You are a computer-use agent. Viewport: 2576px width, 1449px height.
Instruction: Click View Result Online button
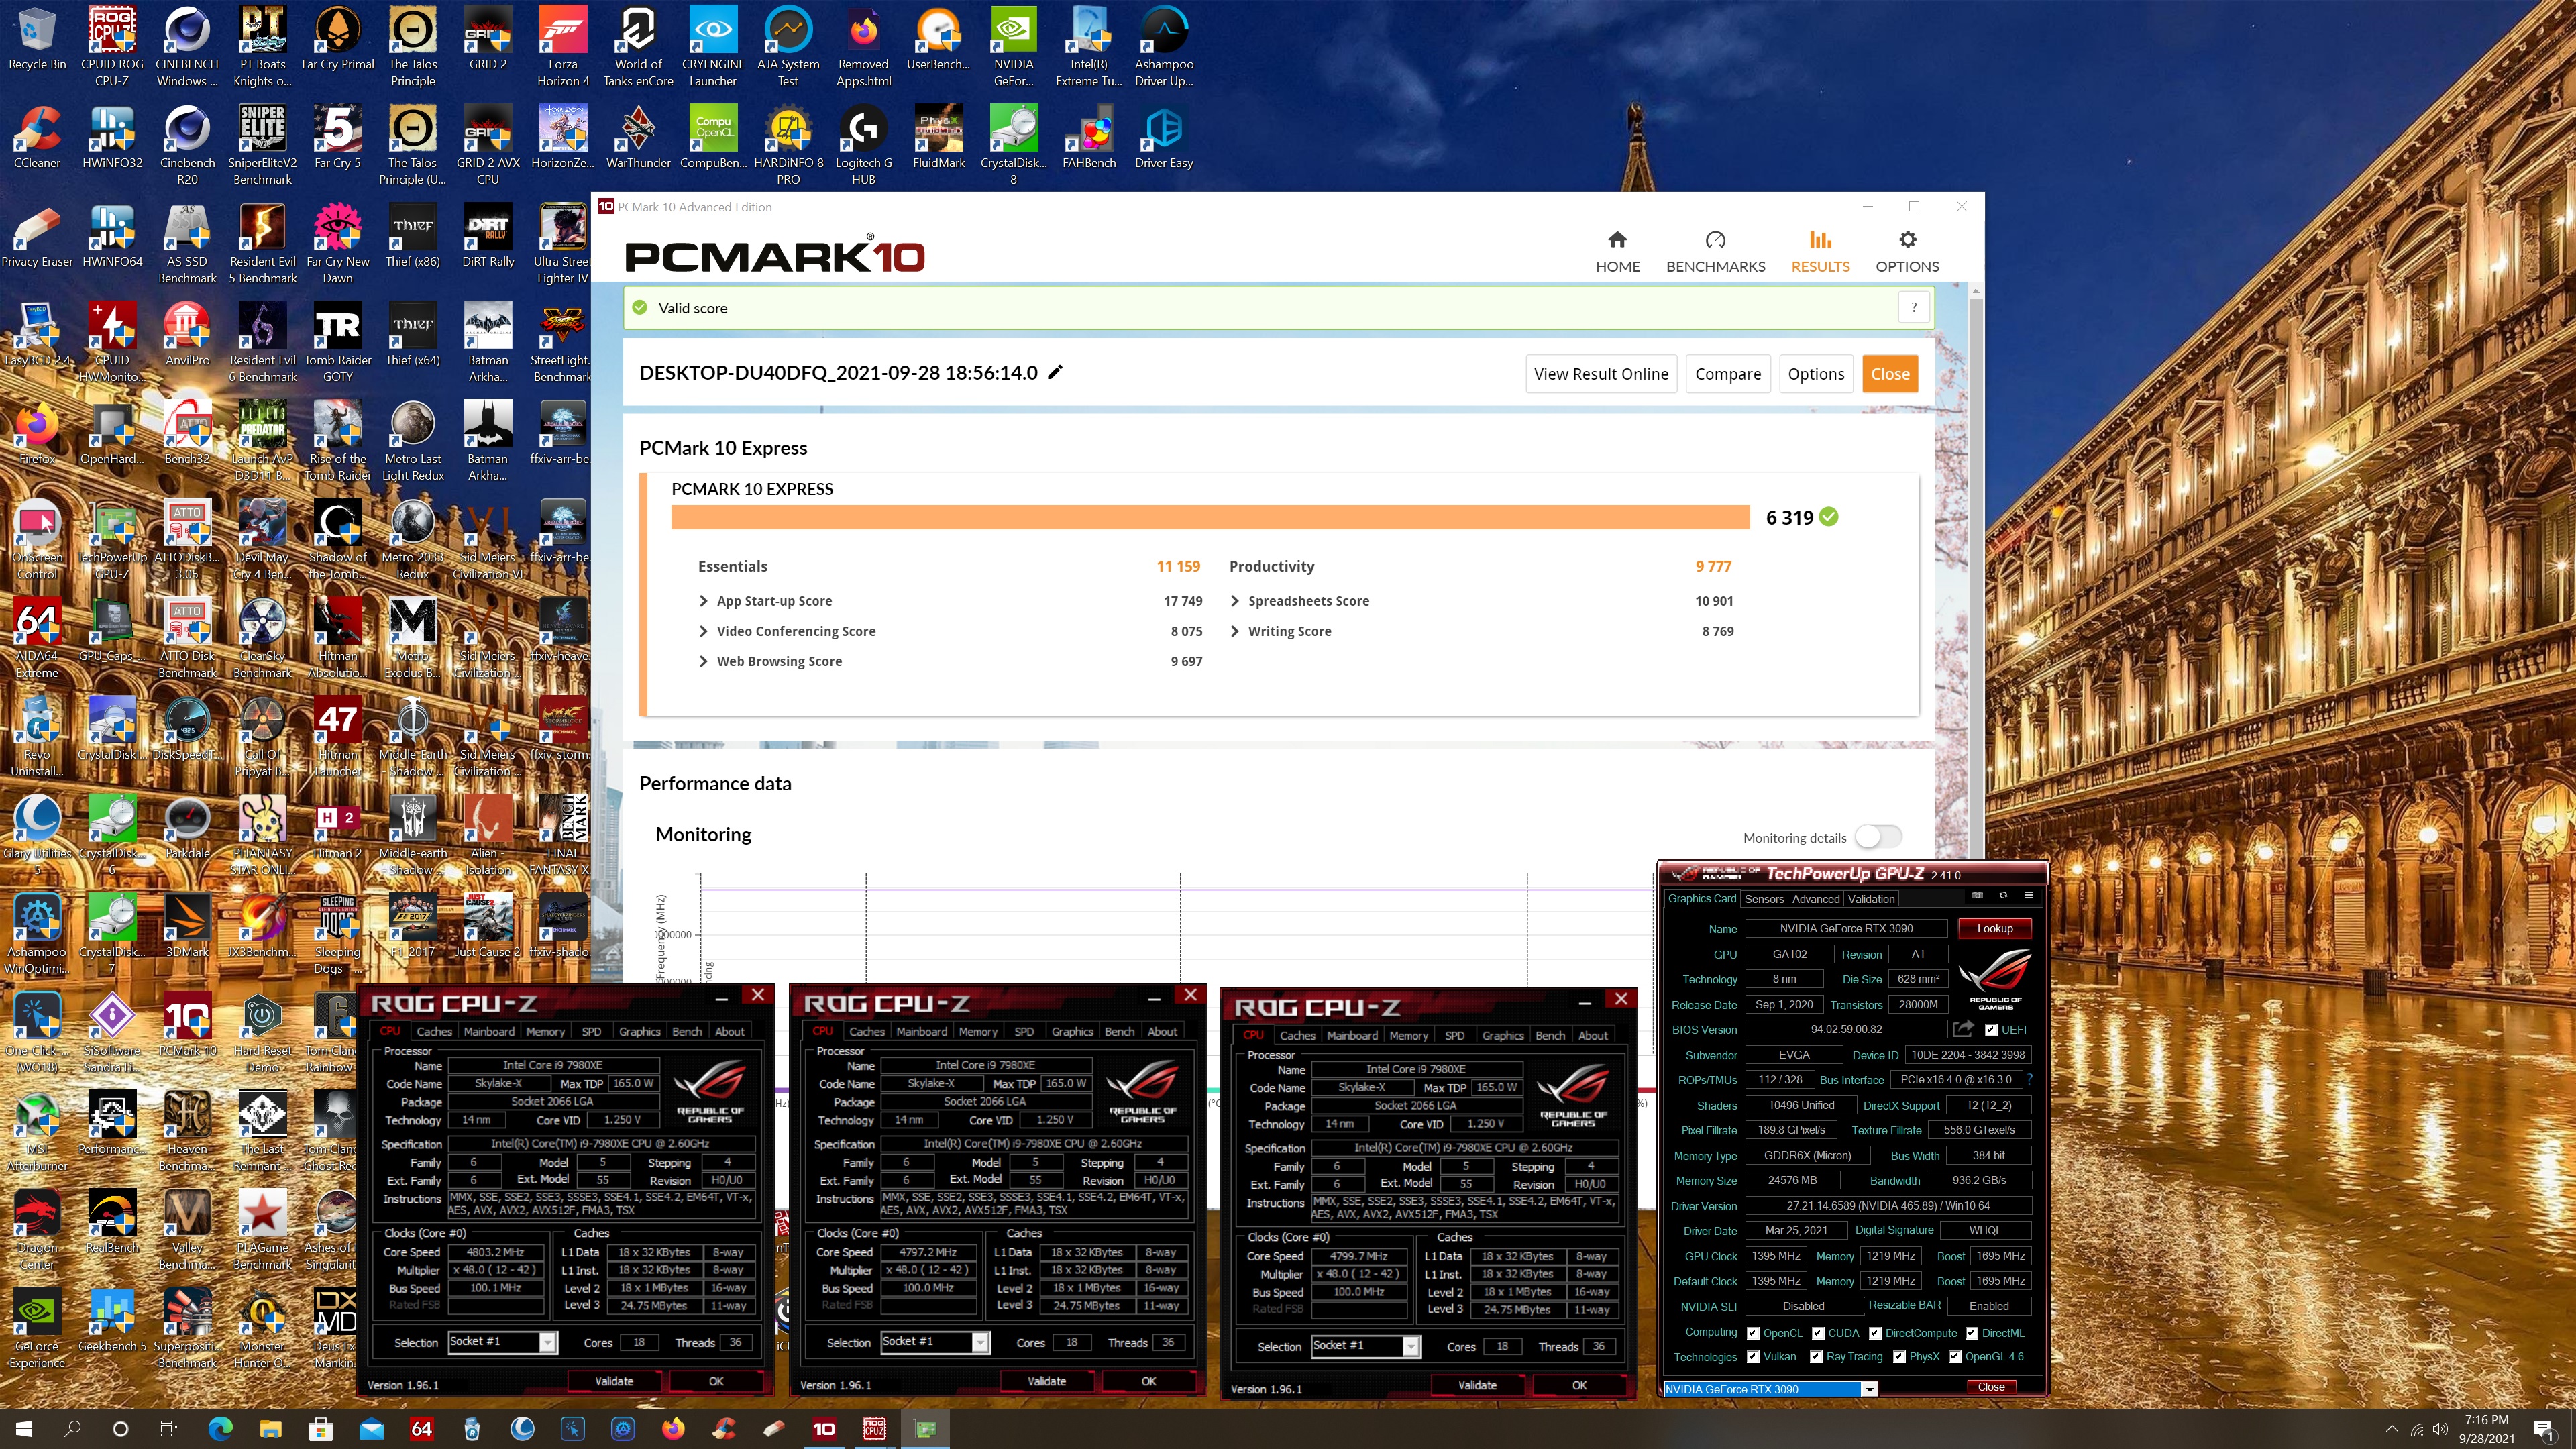click(1600, 373)
